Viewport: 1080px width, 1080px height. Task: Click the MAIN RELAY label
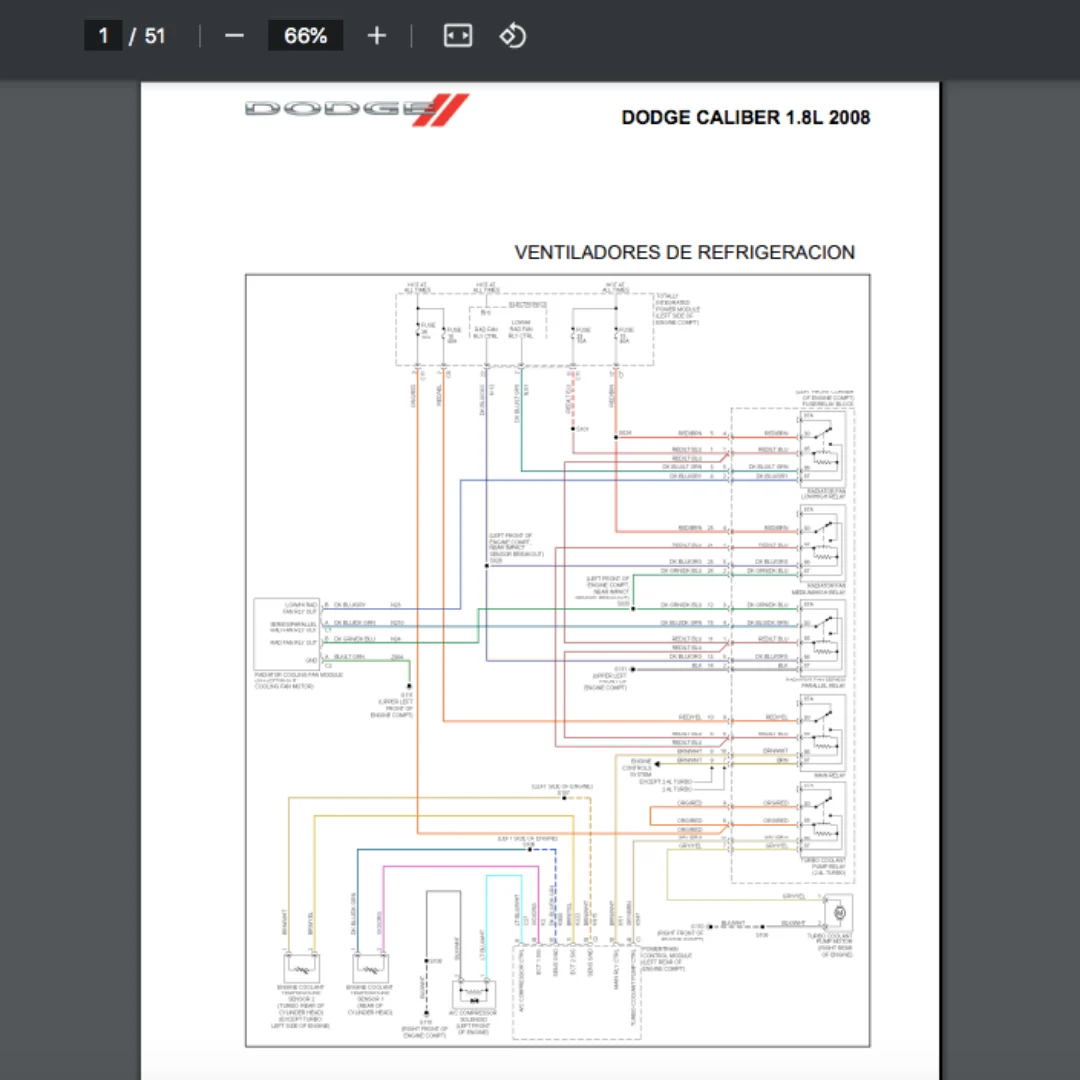(x=830, y=776)
